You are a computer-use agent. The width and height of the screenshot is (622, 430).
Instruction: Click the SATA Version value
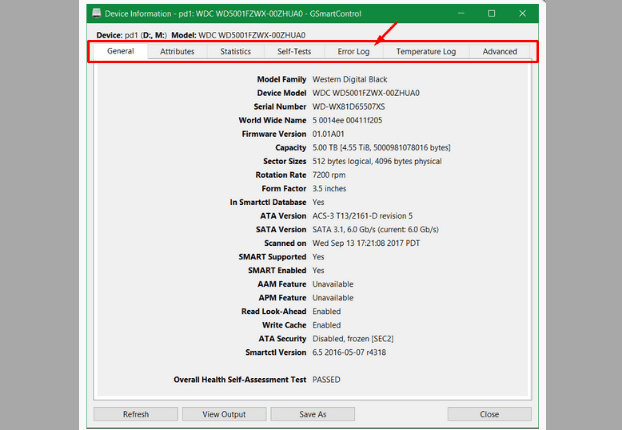point(376,229)
